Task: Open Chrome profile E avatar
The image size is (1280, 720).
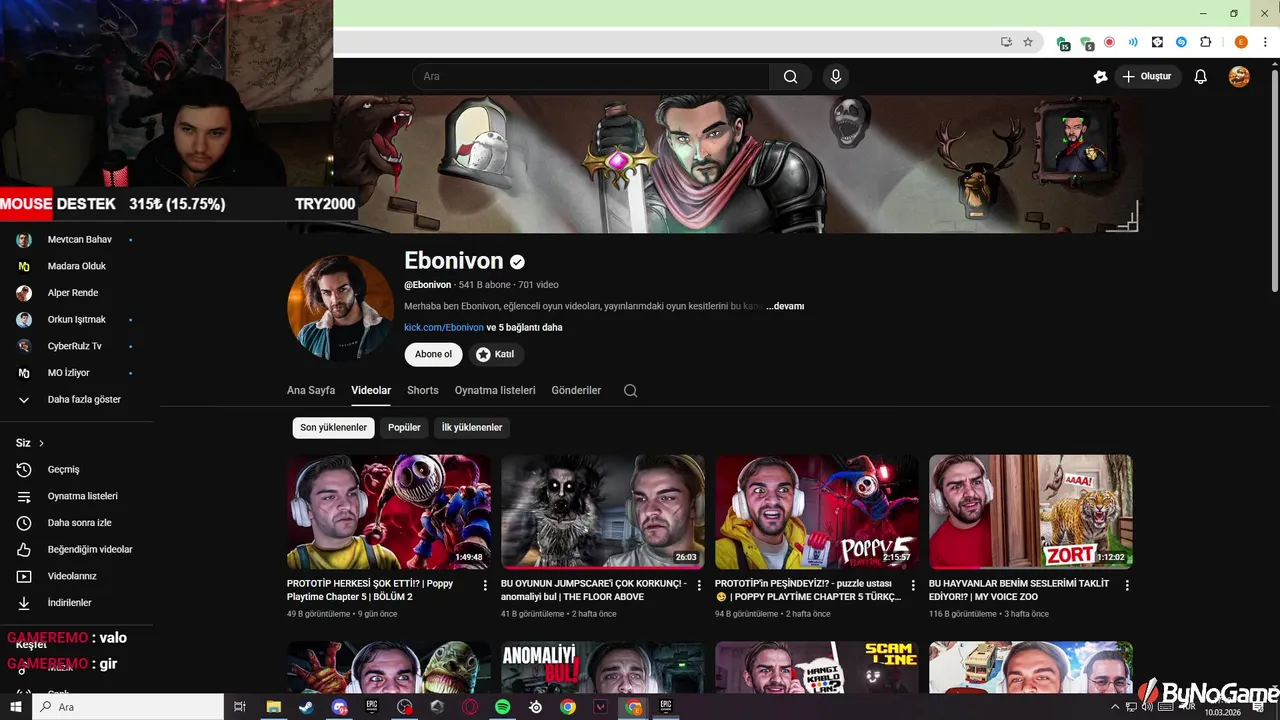Action: pyautogui.click(x=1241, y=42)
